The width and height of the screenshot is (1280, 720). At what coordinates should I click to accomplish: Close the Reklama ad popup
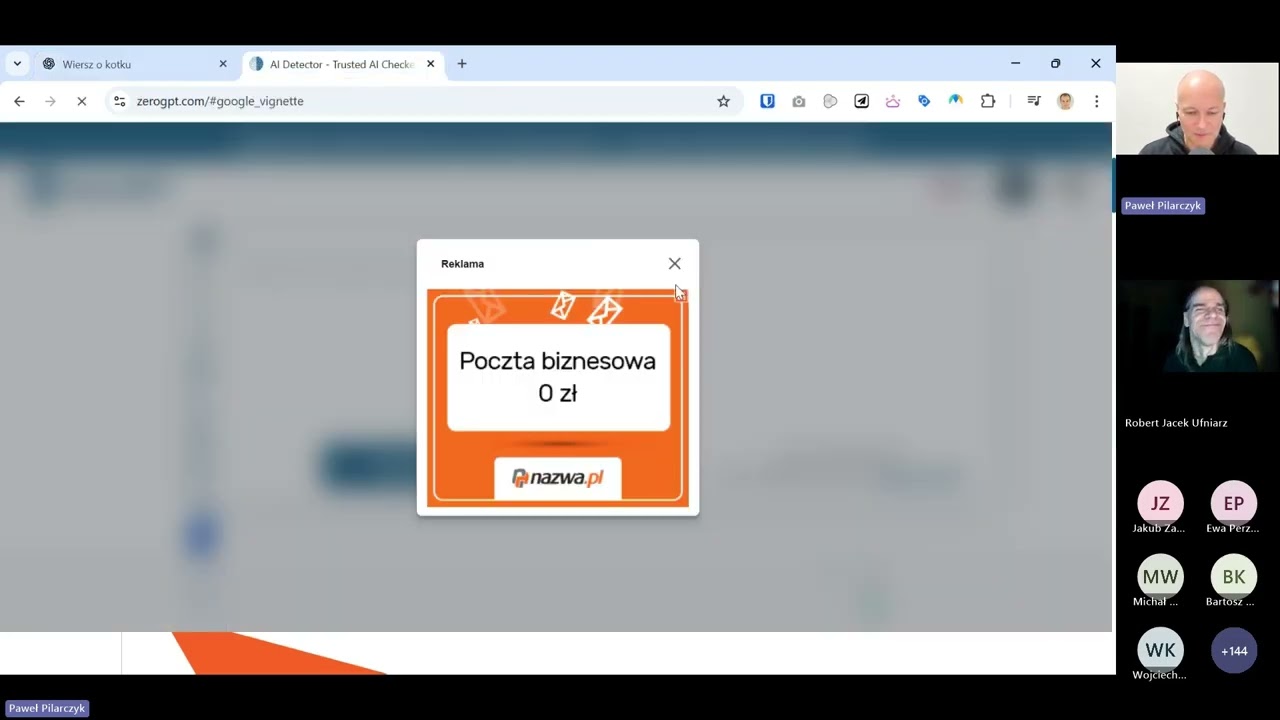674,264
